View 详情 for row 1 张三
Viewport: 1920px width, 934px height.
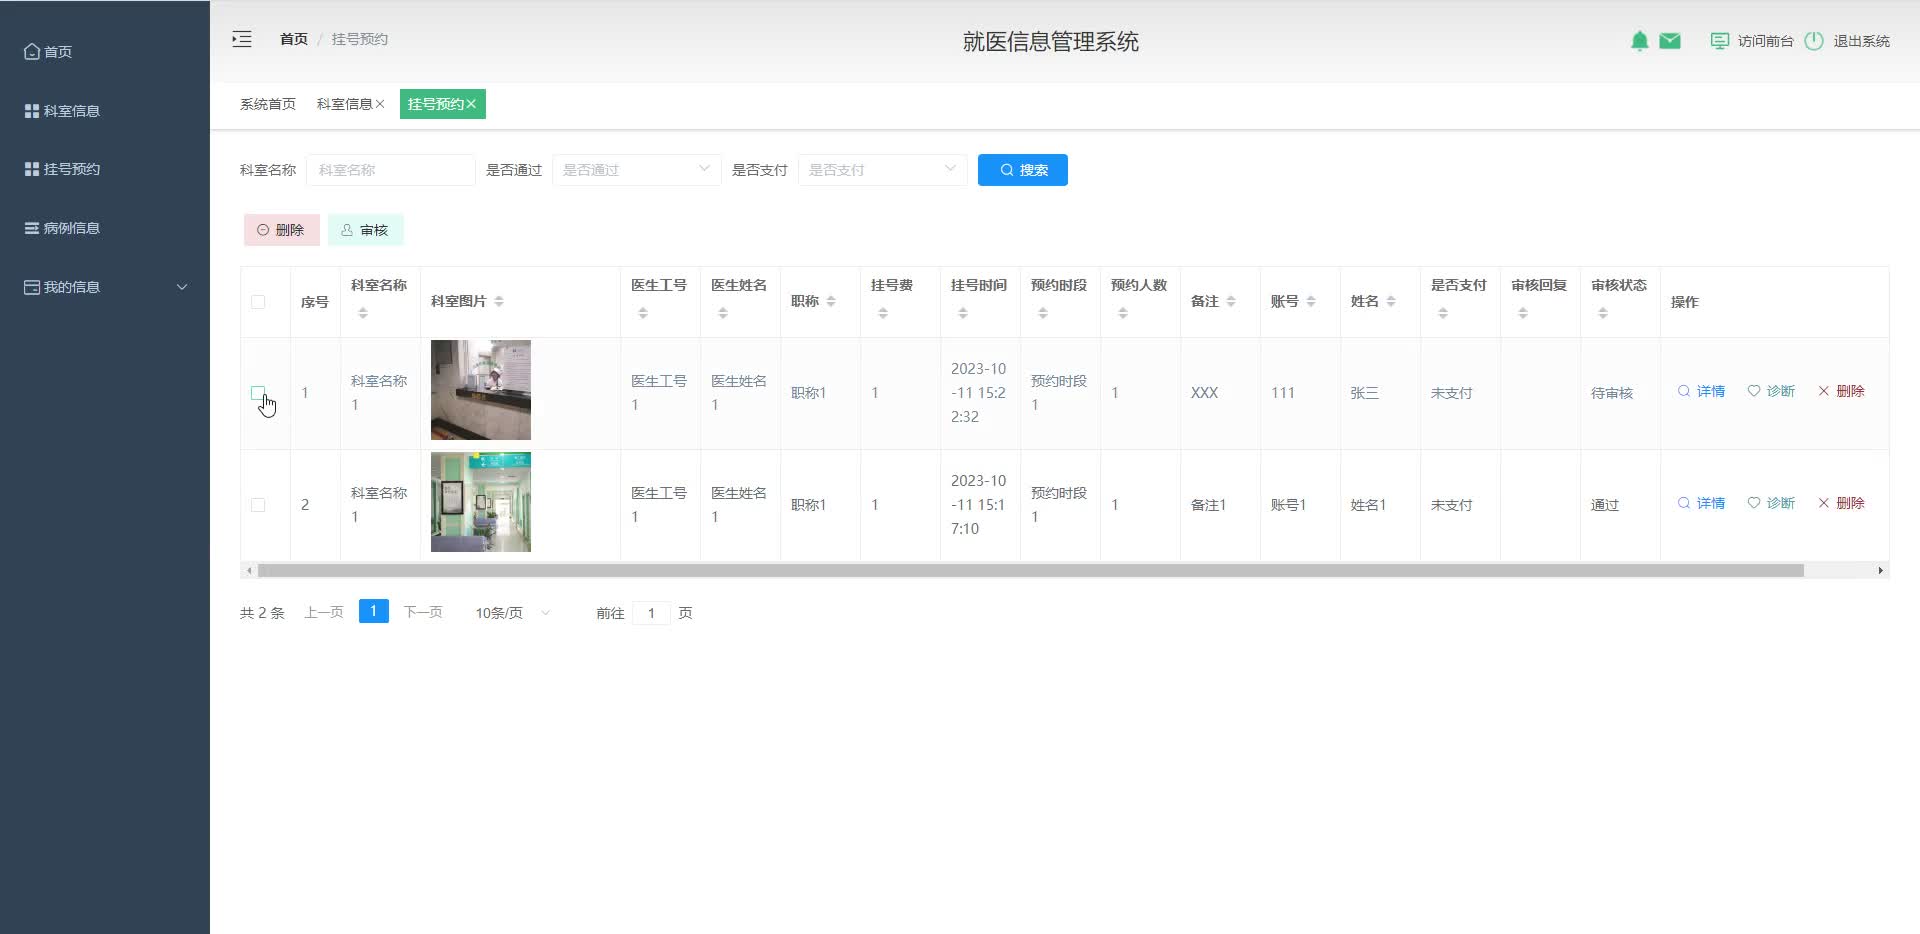pyautogui.click(x=1701, y=391)
